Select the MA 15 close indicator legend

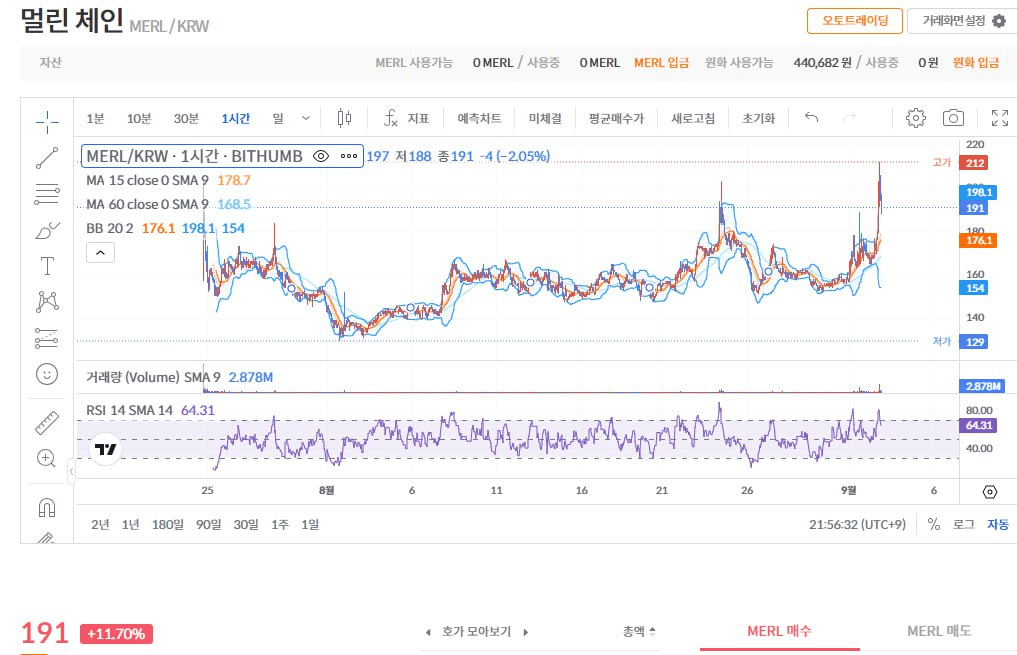coord(147,180)
